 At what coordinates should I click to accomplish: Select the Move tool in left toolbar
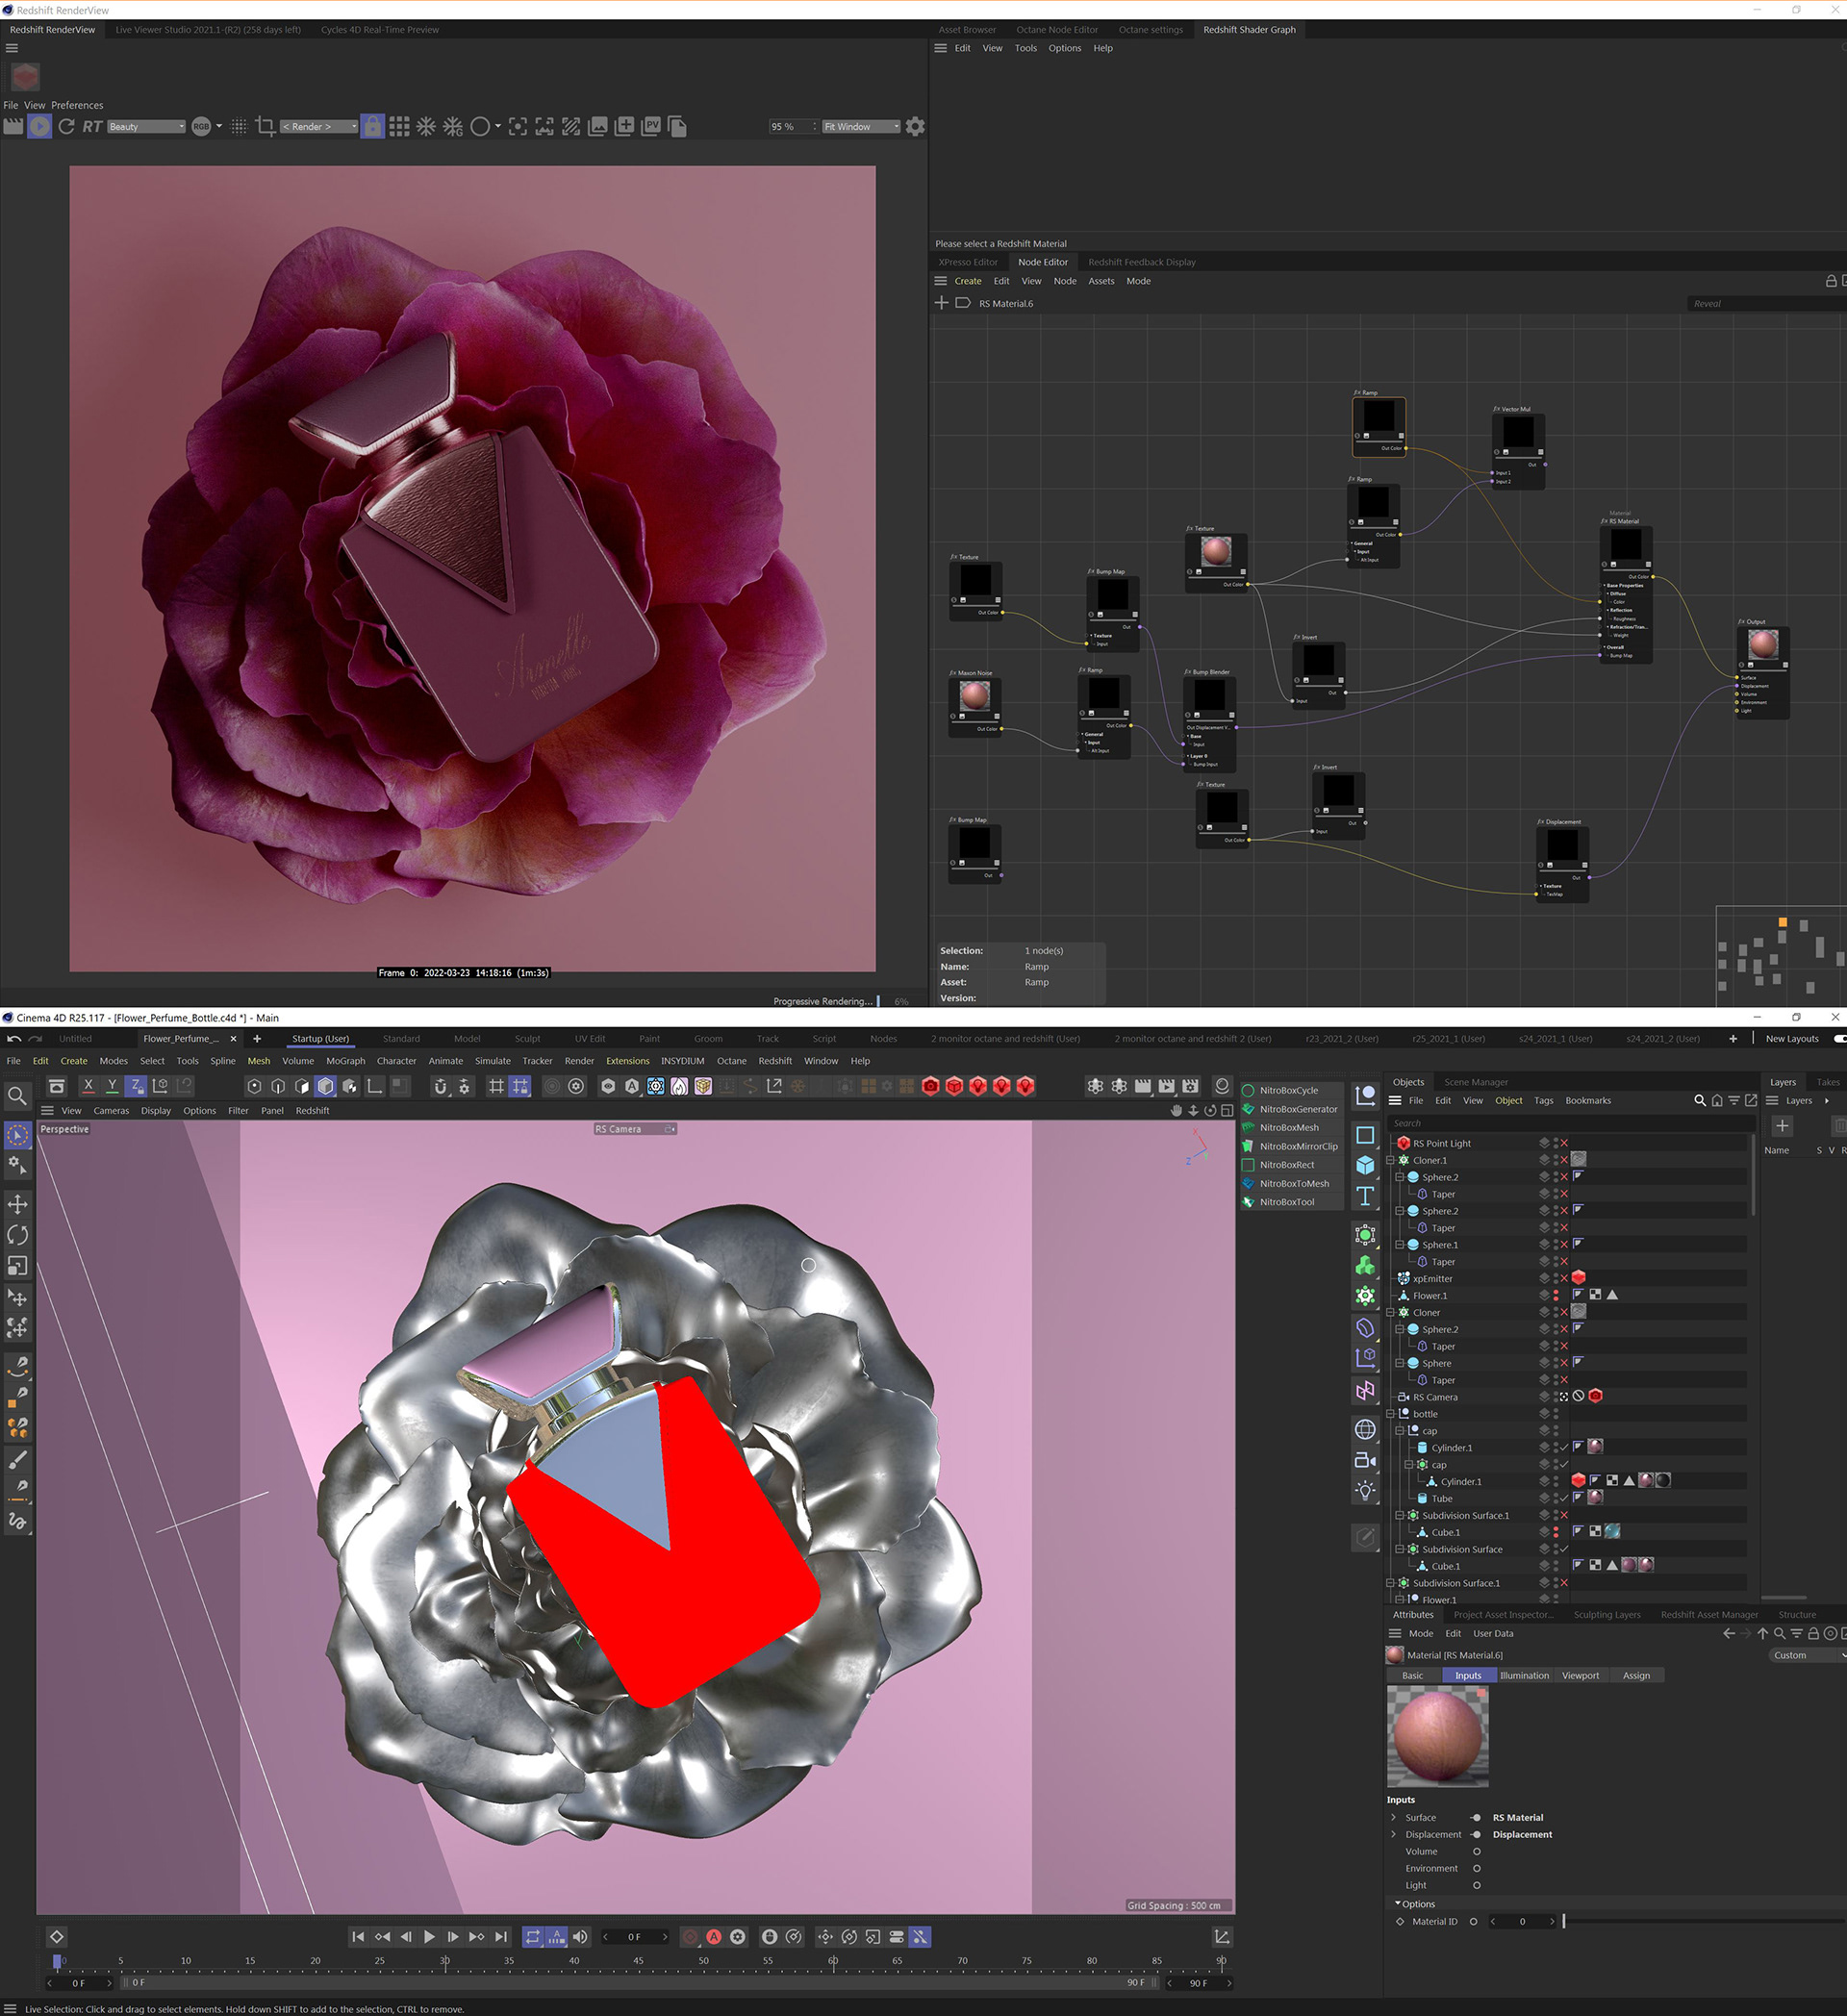pyautogui.click(x=17, y=1203)
